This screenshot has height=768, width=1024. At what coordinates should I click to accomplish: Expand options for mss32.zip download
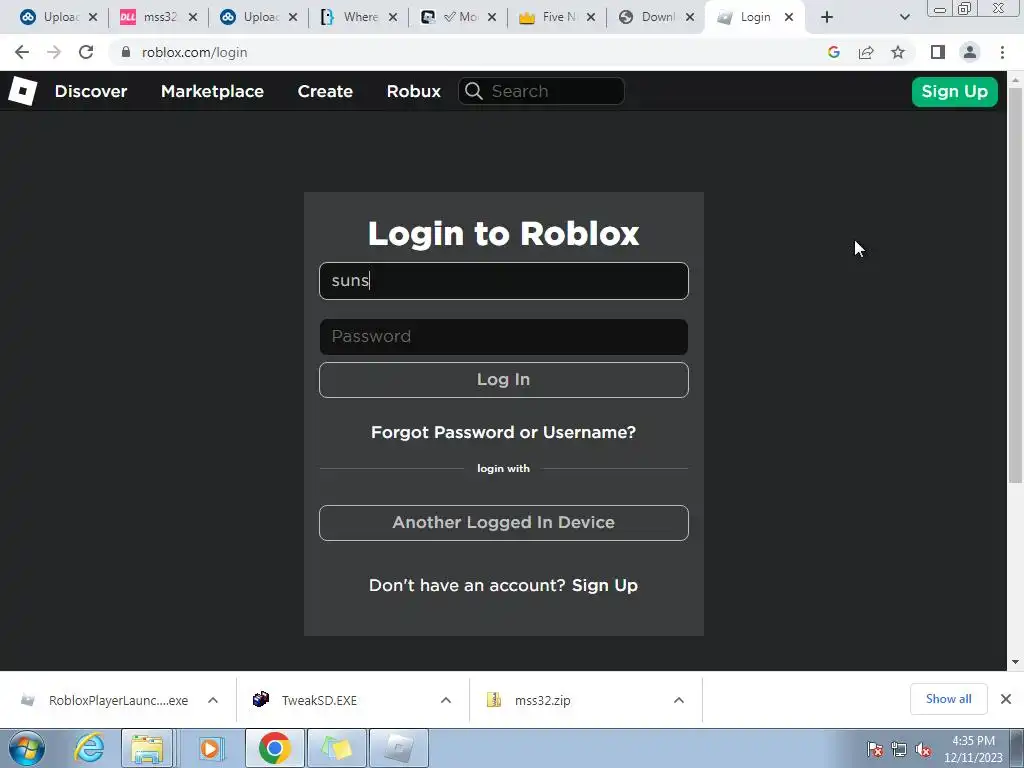(679, 700)
